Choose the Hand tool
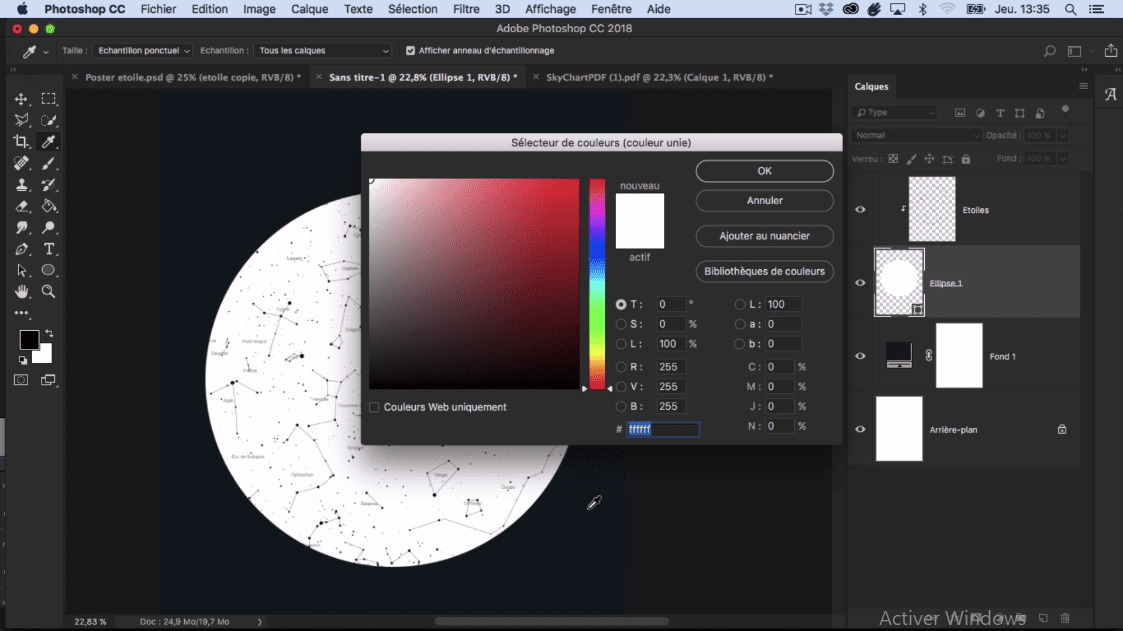 (21, 292)
